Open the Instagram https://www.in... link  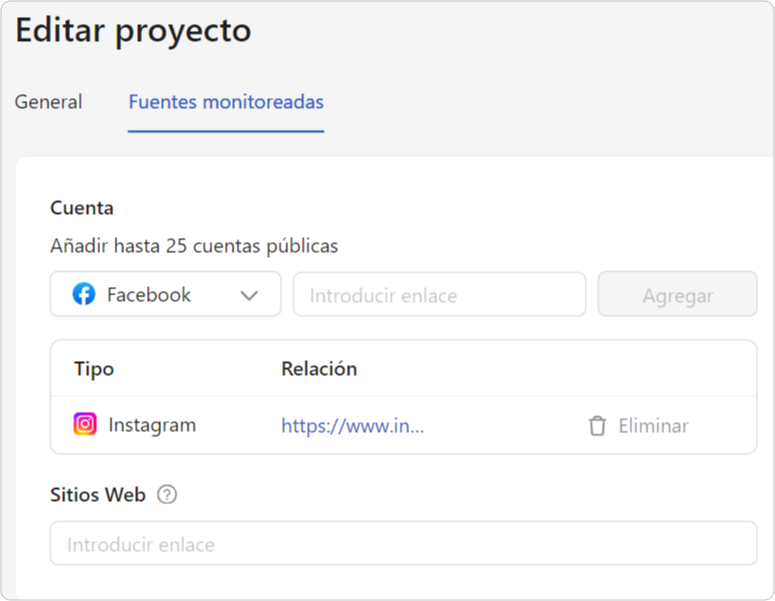pos(352,426)
